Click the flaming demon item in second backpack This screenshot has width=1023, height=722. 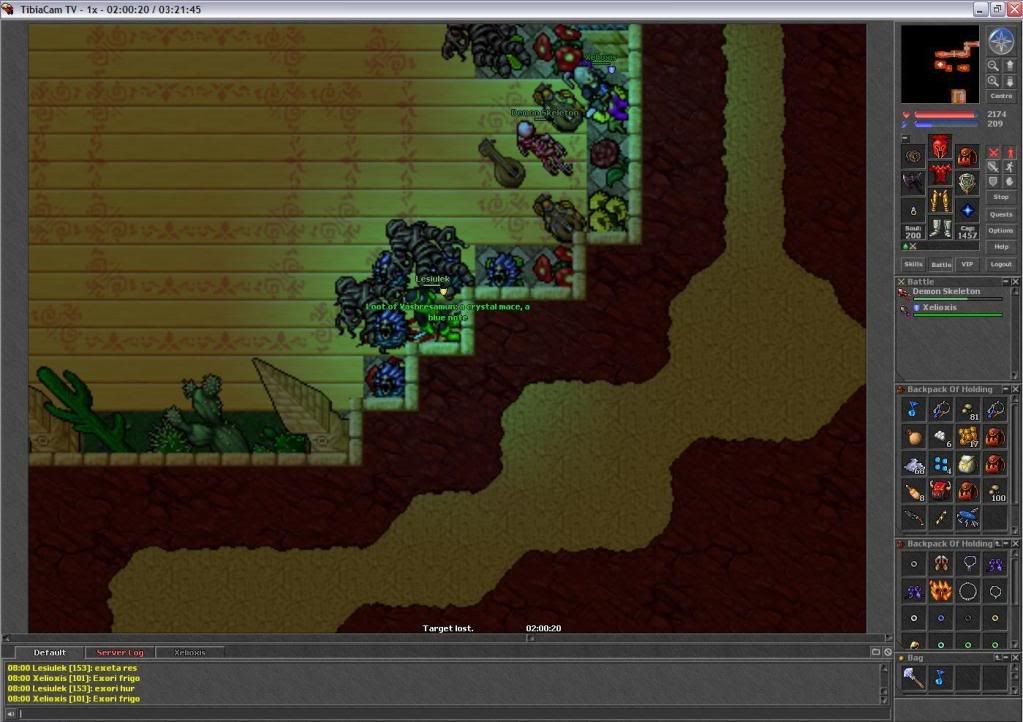tap(940, 591)
